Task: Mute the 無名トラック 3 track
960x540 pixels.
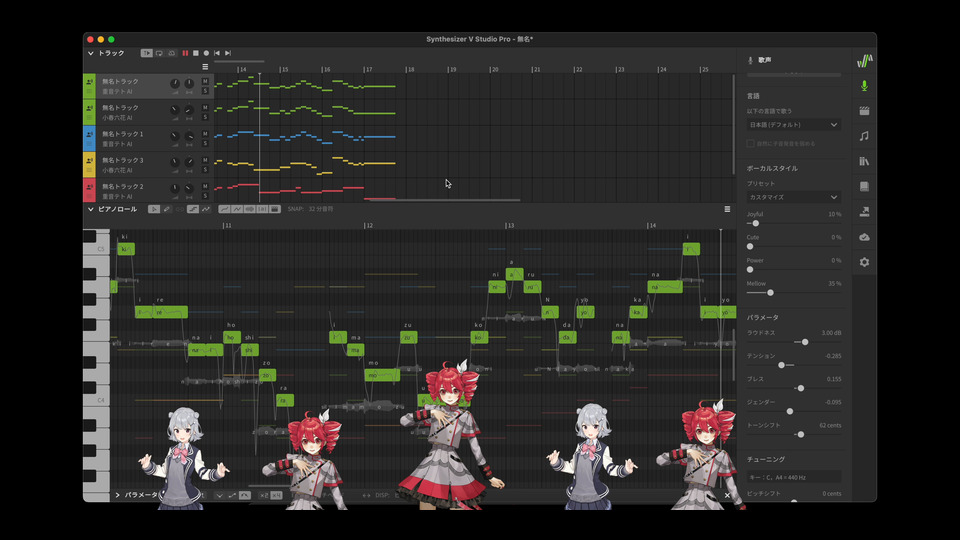Action: (x=205, y=160)
